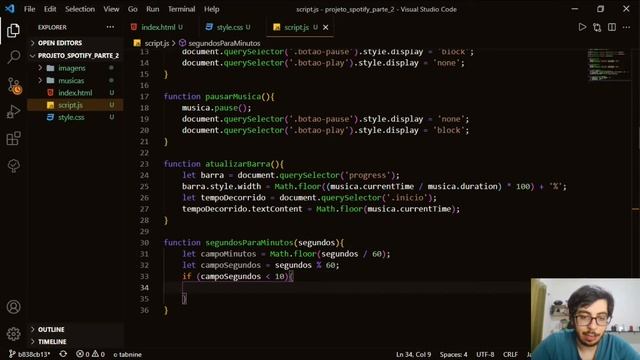Change line ending via CRLF status item

click(510, 354)
